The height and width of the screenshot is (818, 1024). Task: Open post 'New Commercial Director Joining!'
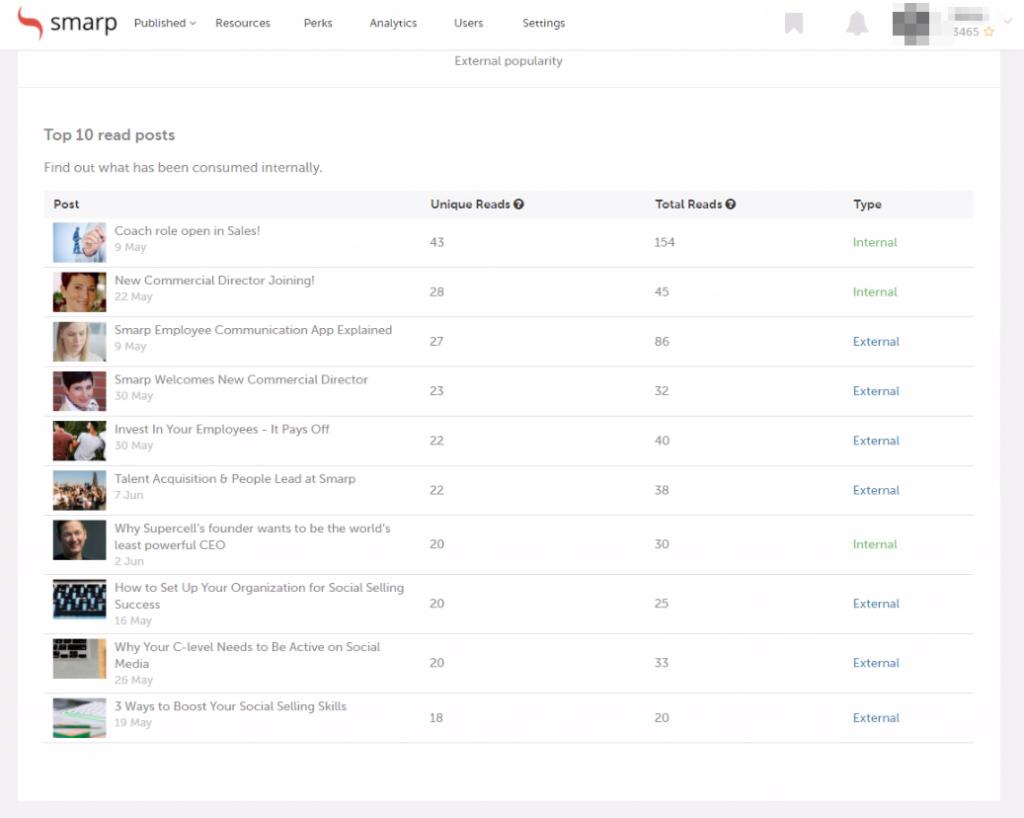(x=214, y=280)
